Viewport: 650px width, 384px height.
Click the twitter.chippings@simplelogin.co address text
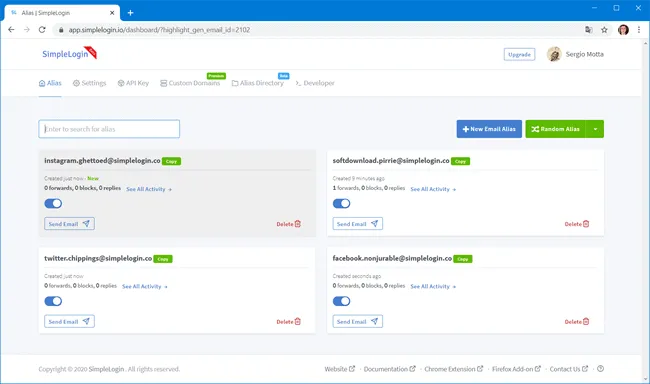tap(98, 258)
